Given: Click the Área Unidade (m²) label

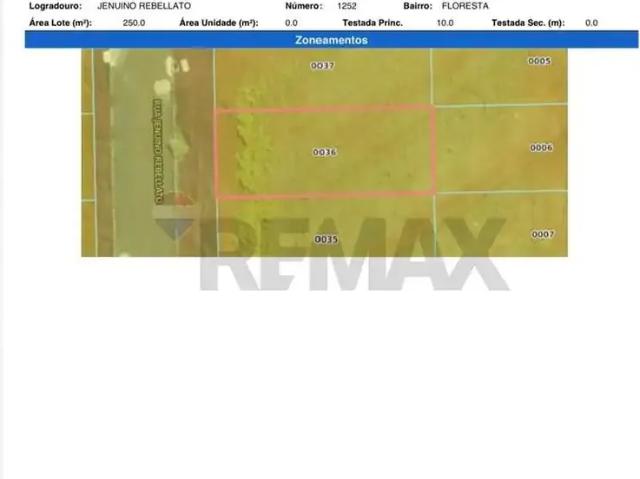Looking at the screenshot, I should [219, 23].
